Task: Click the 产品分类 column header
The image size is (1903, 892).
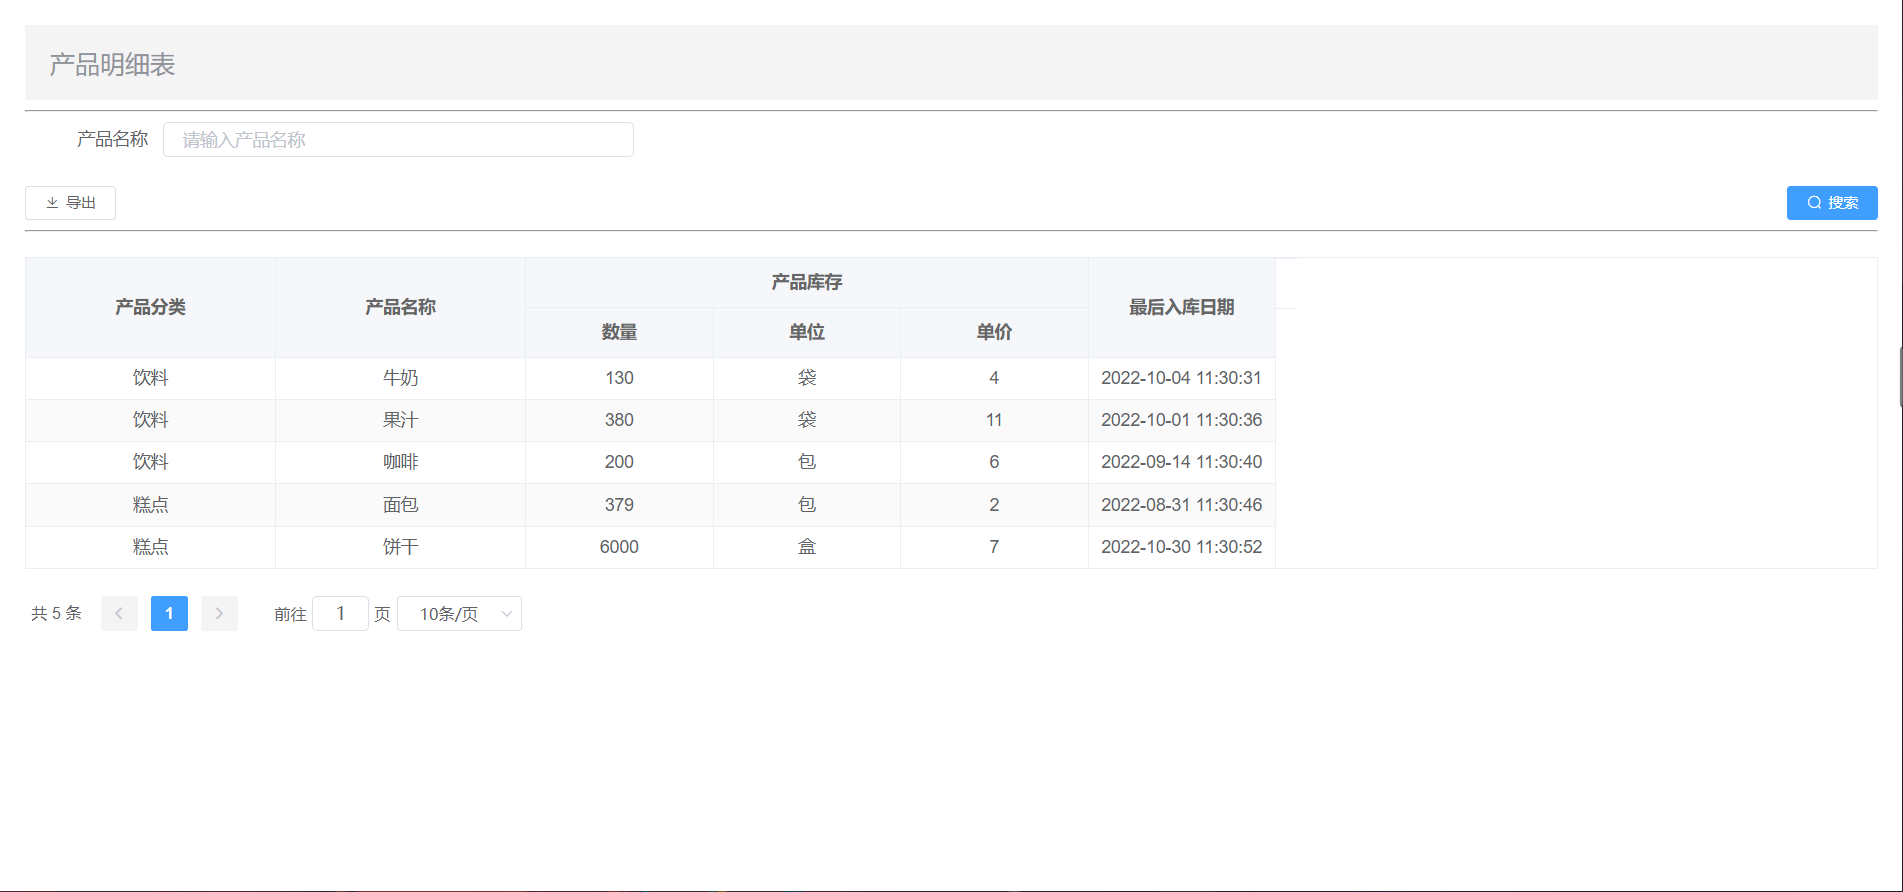Action: [x=150, y=307]
